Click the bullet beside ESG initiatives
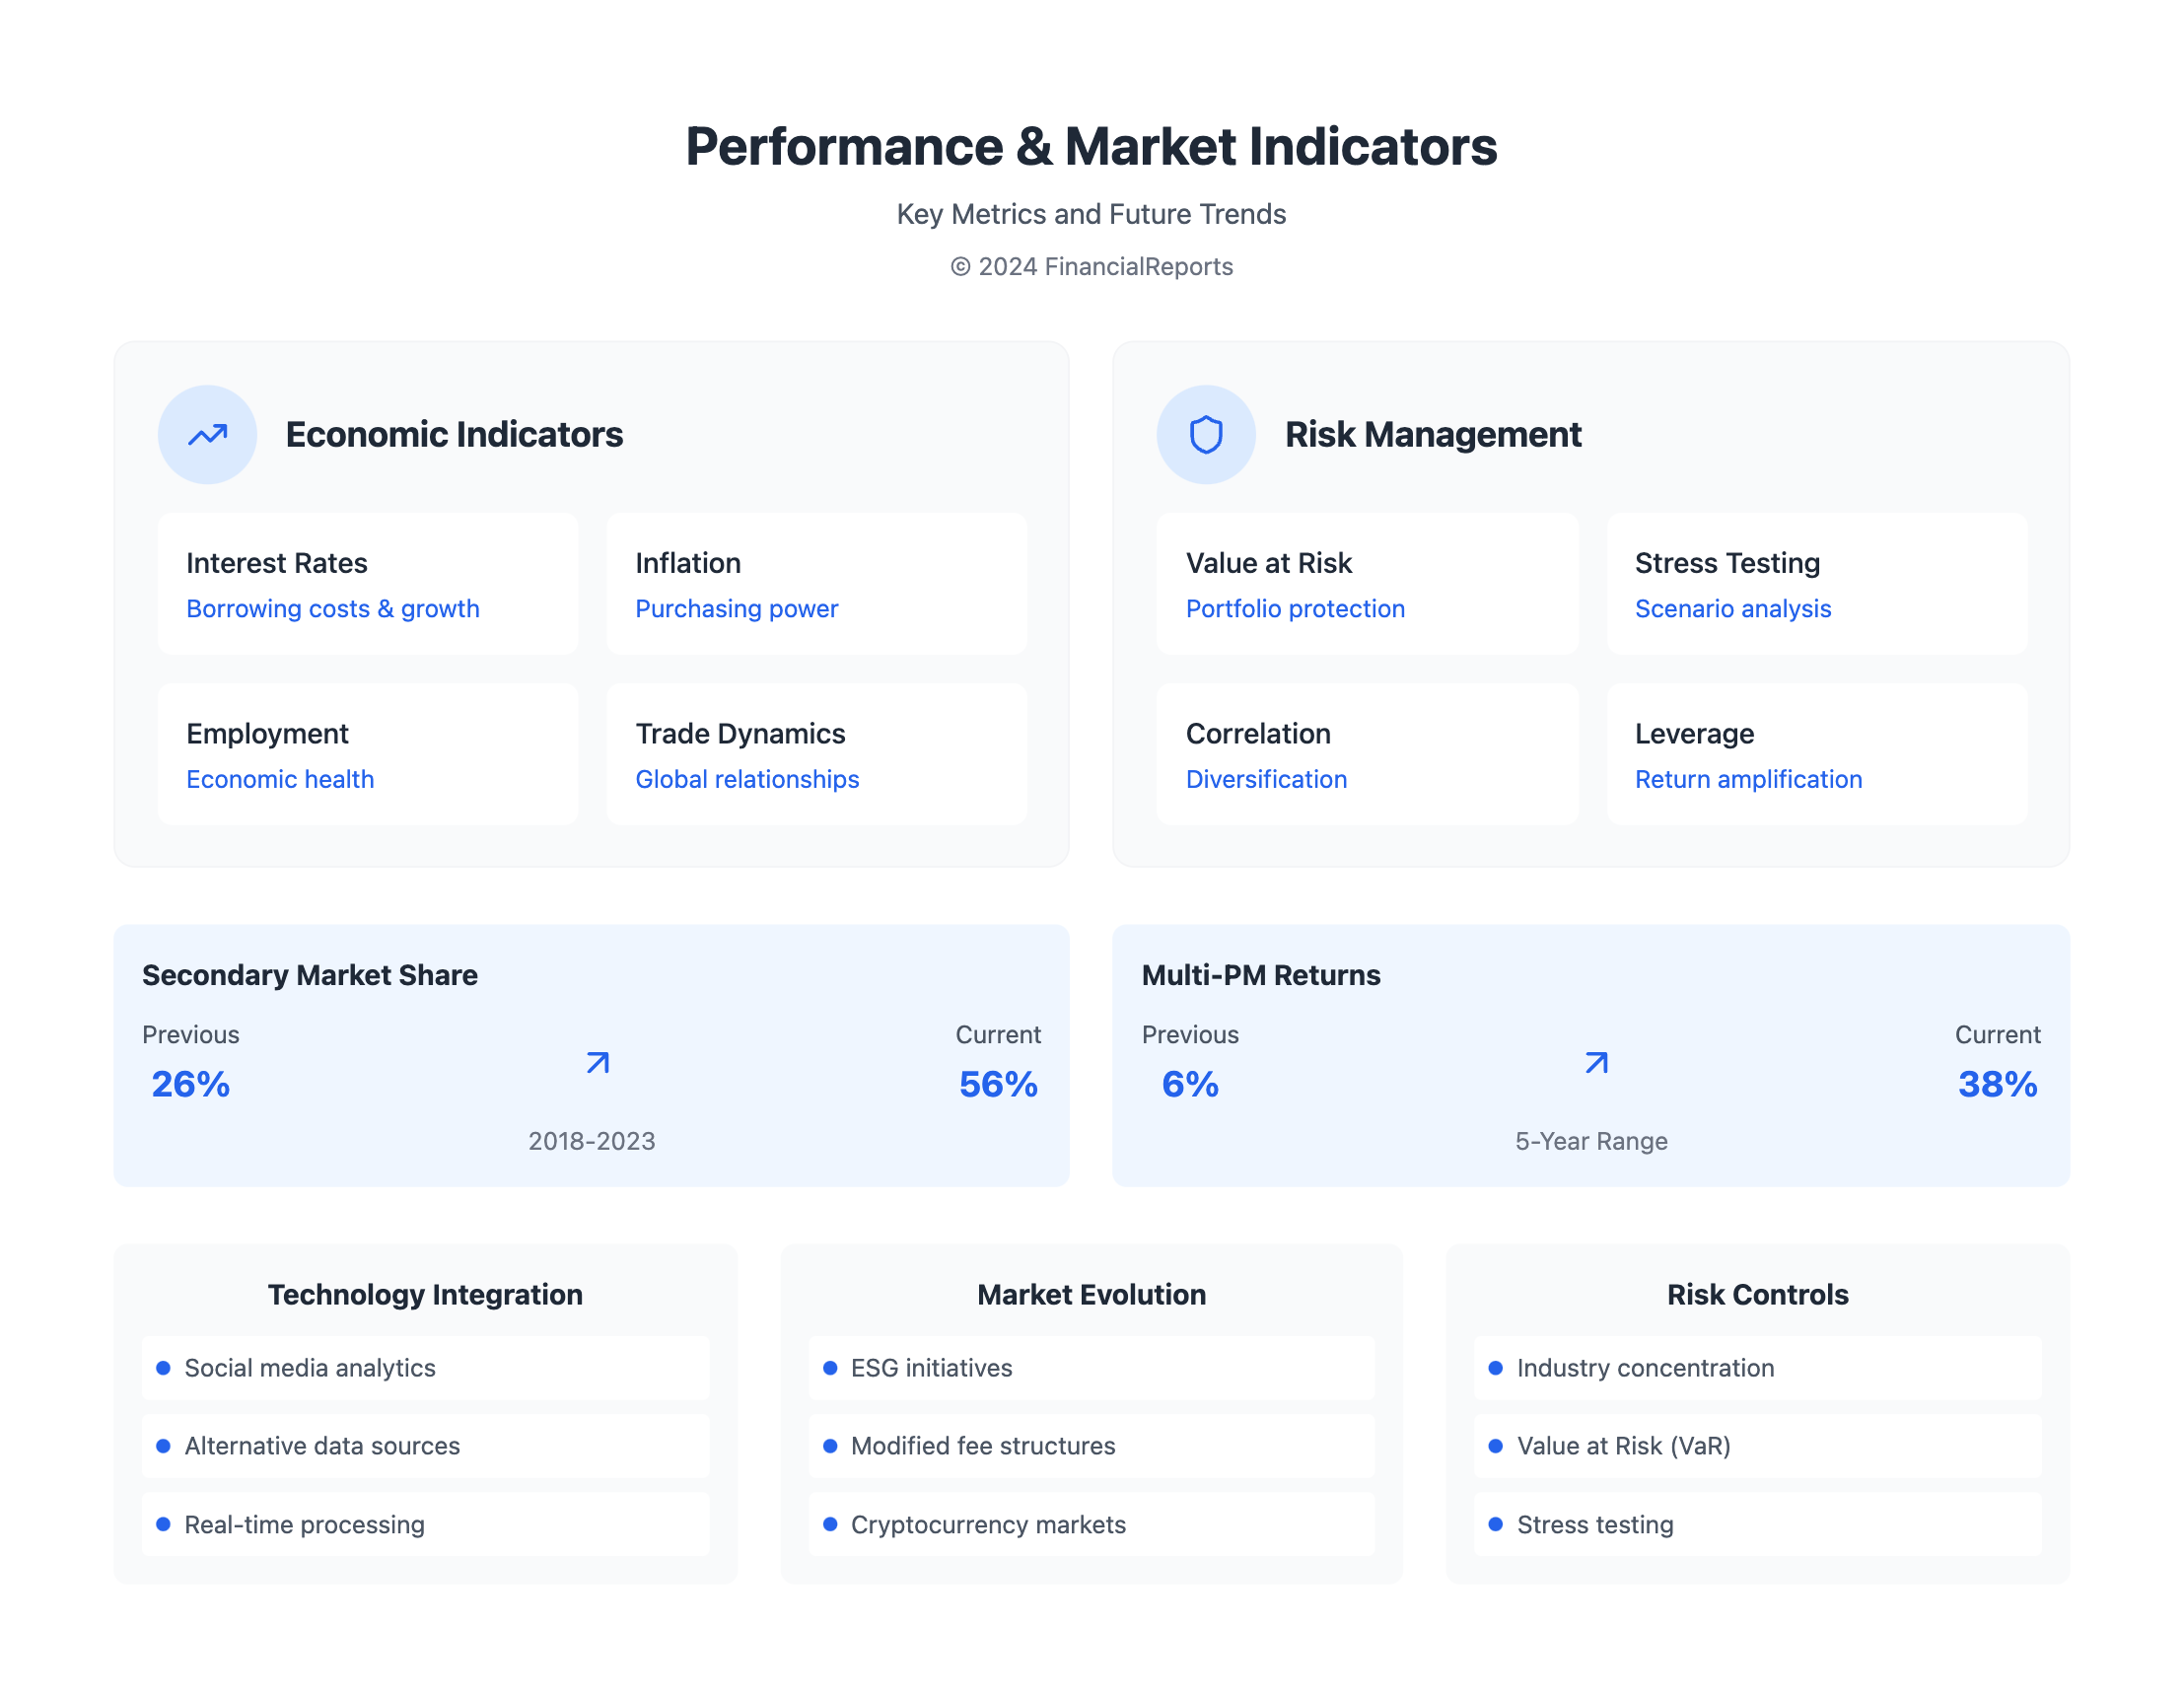2184x1698 pixels. click(x=829, y=1367)
